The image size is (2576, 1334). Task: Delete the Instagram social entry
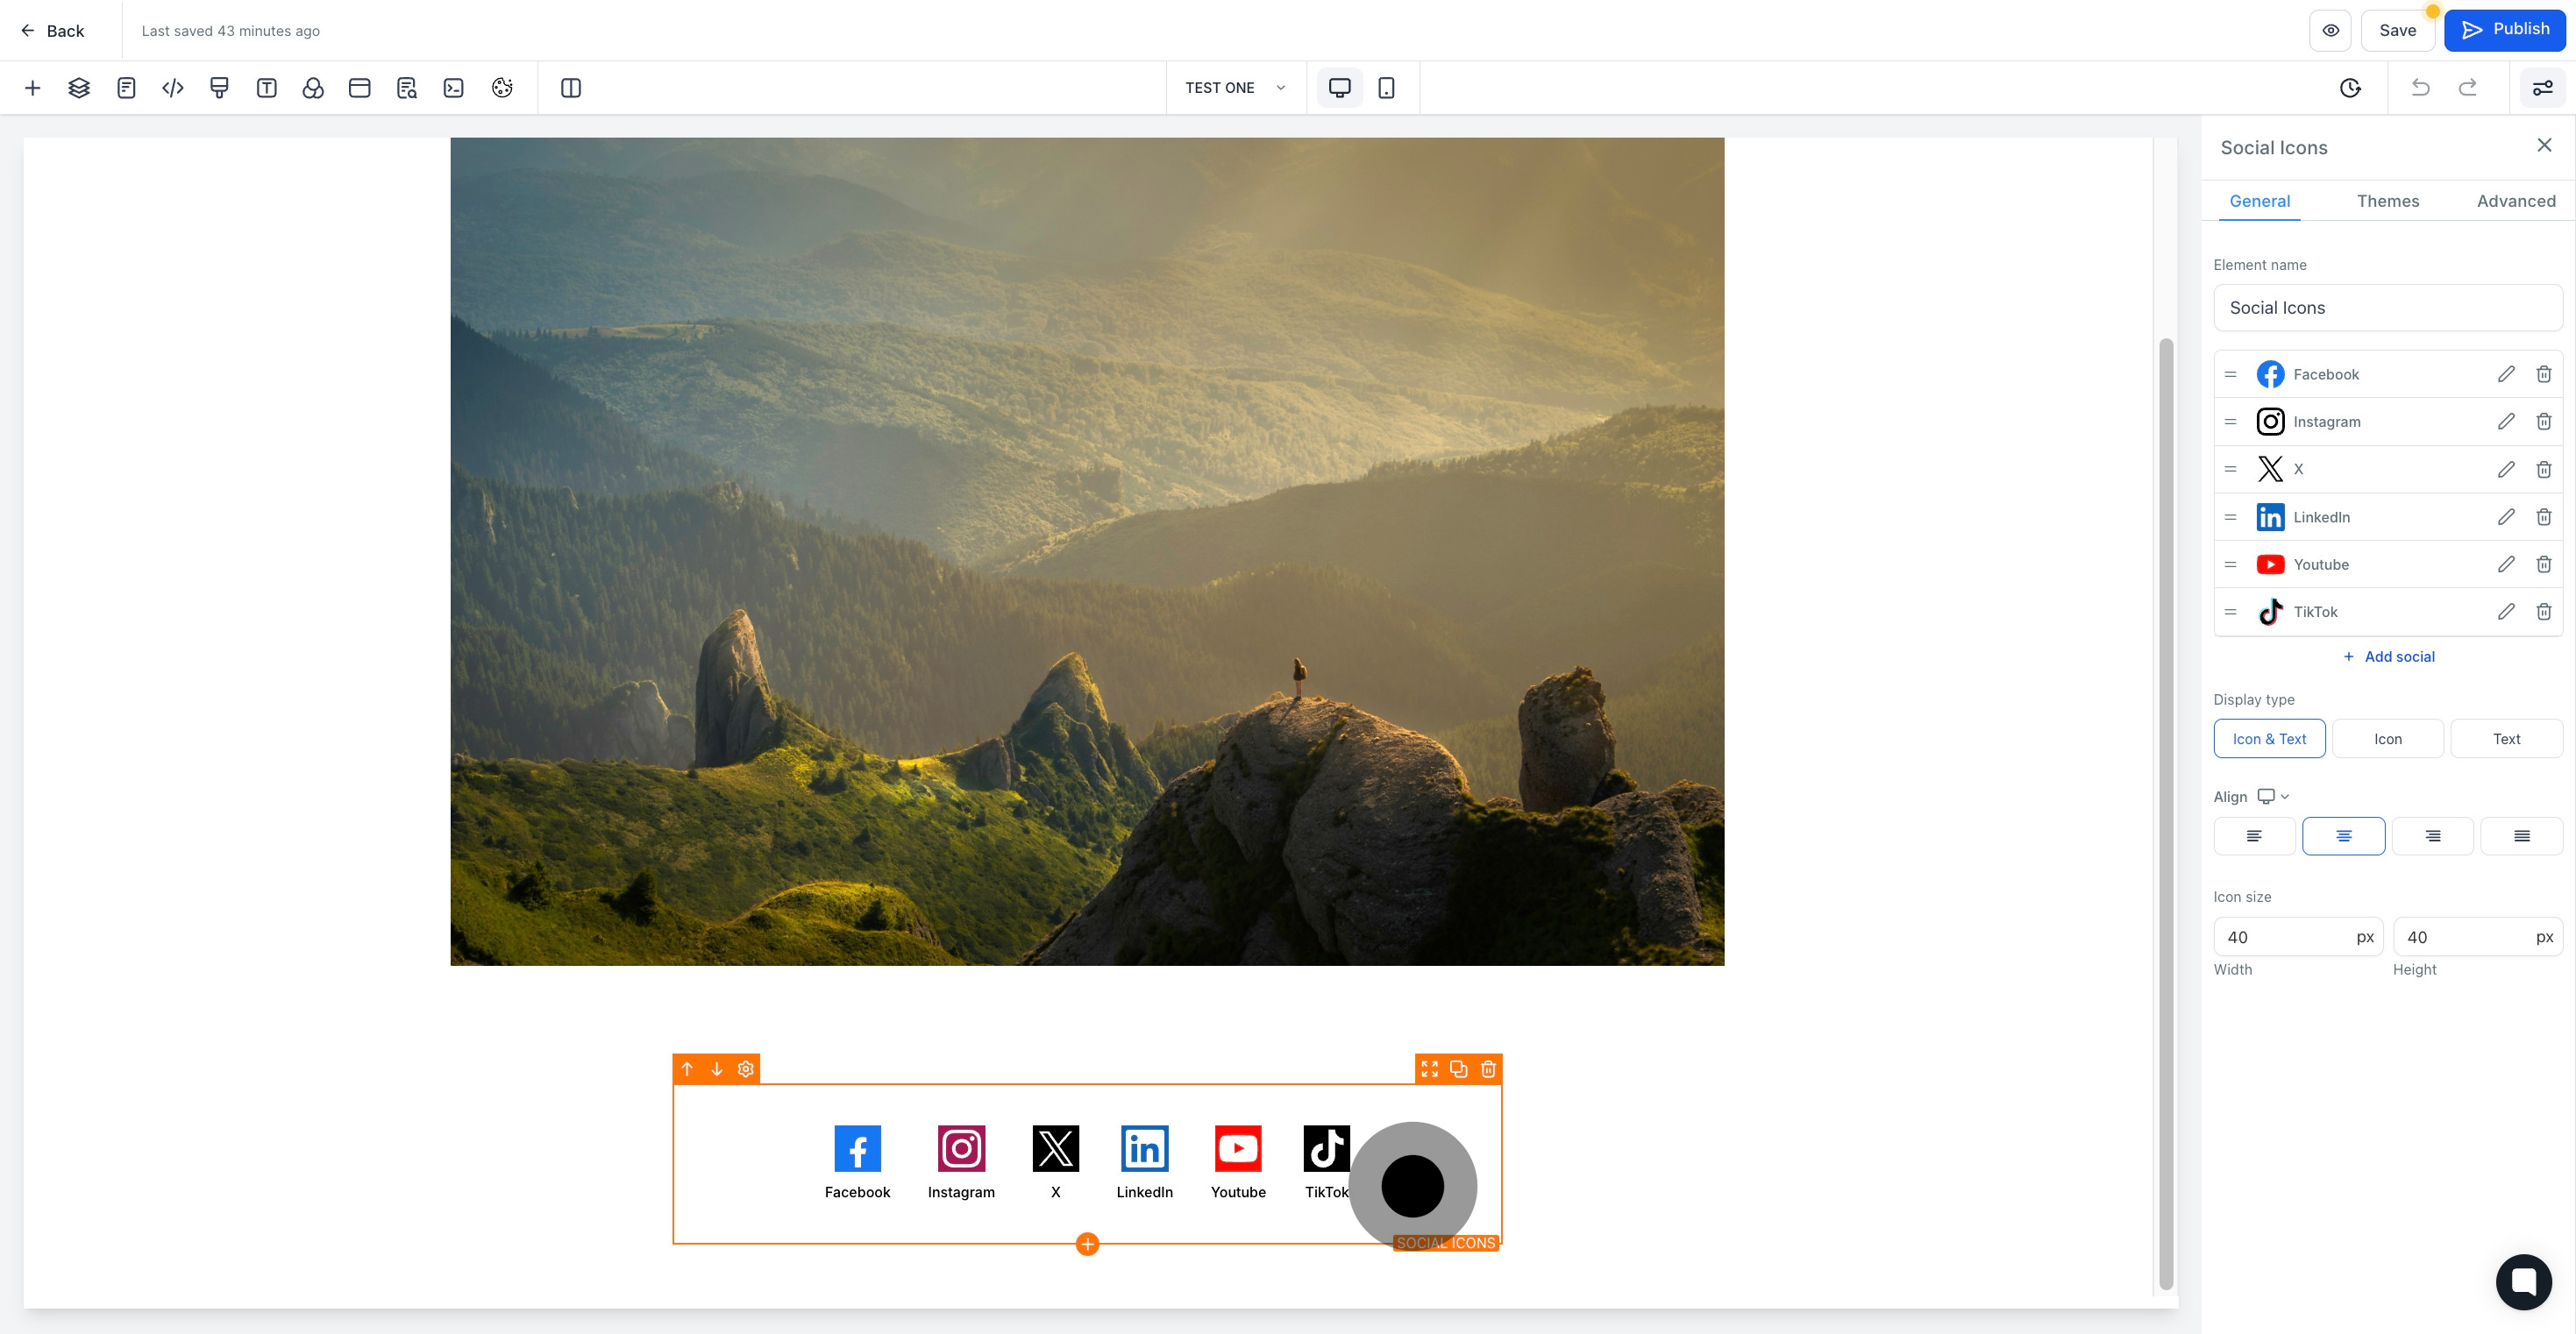[2544, 421]
